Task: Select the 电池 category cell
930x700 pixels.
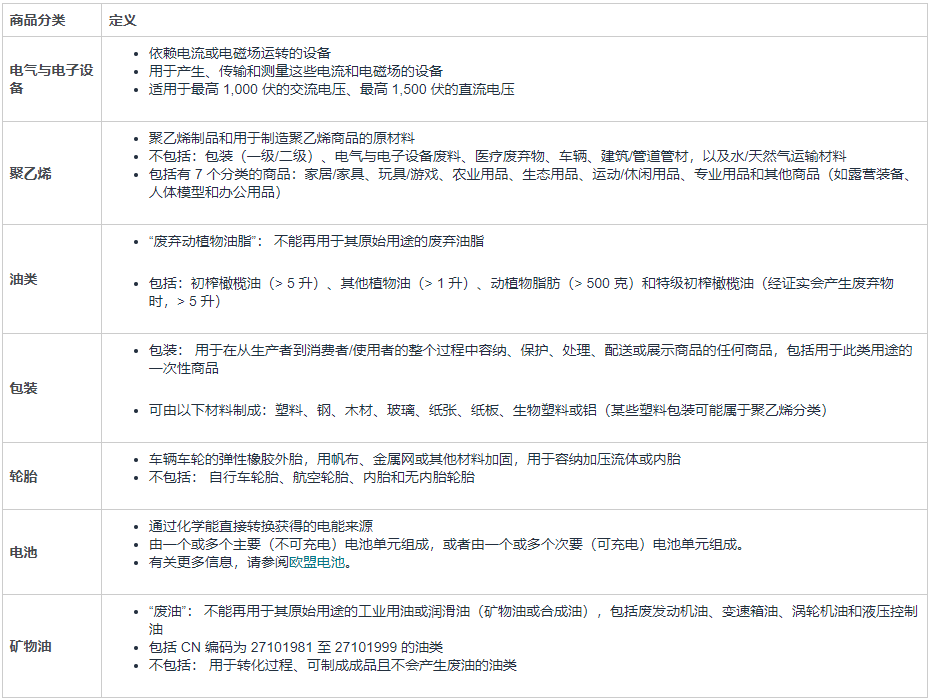Action: pos(24,552)
